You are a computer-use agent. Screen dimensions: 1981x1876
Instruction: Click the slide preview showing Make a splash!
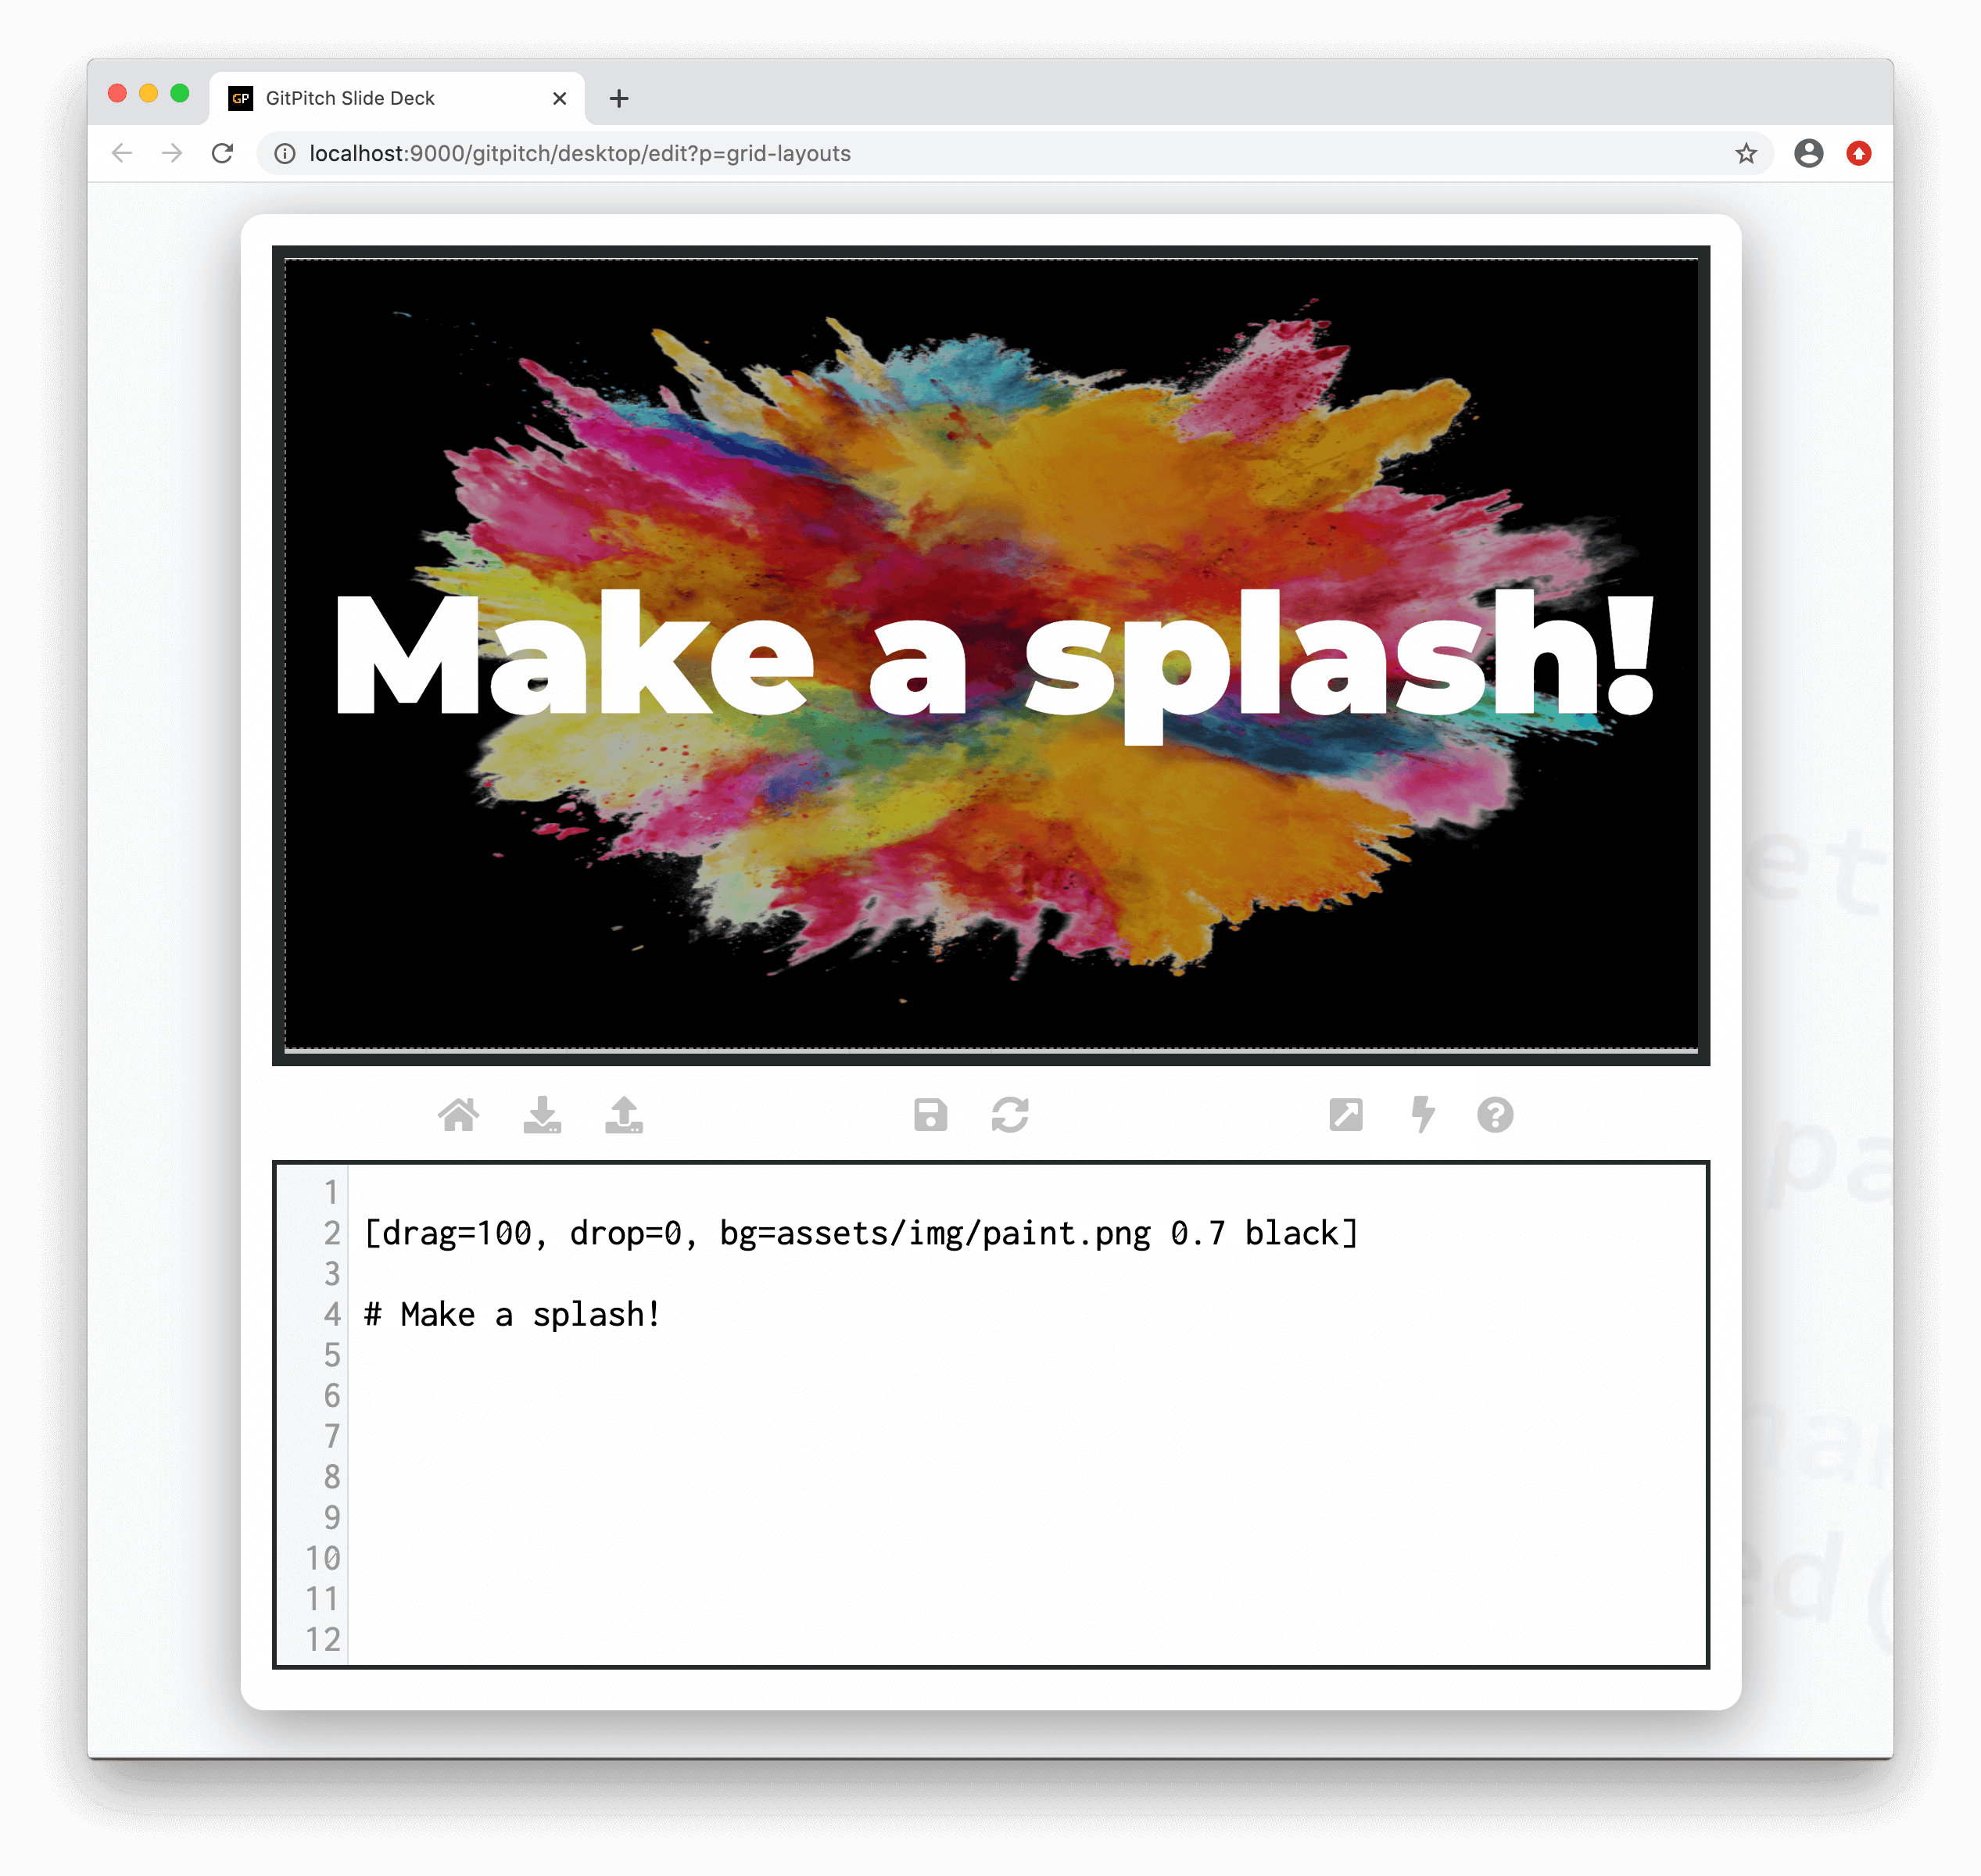pos(991,655)
